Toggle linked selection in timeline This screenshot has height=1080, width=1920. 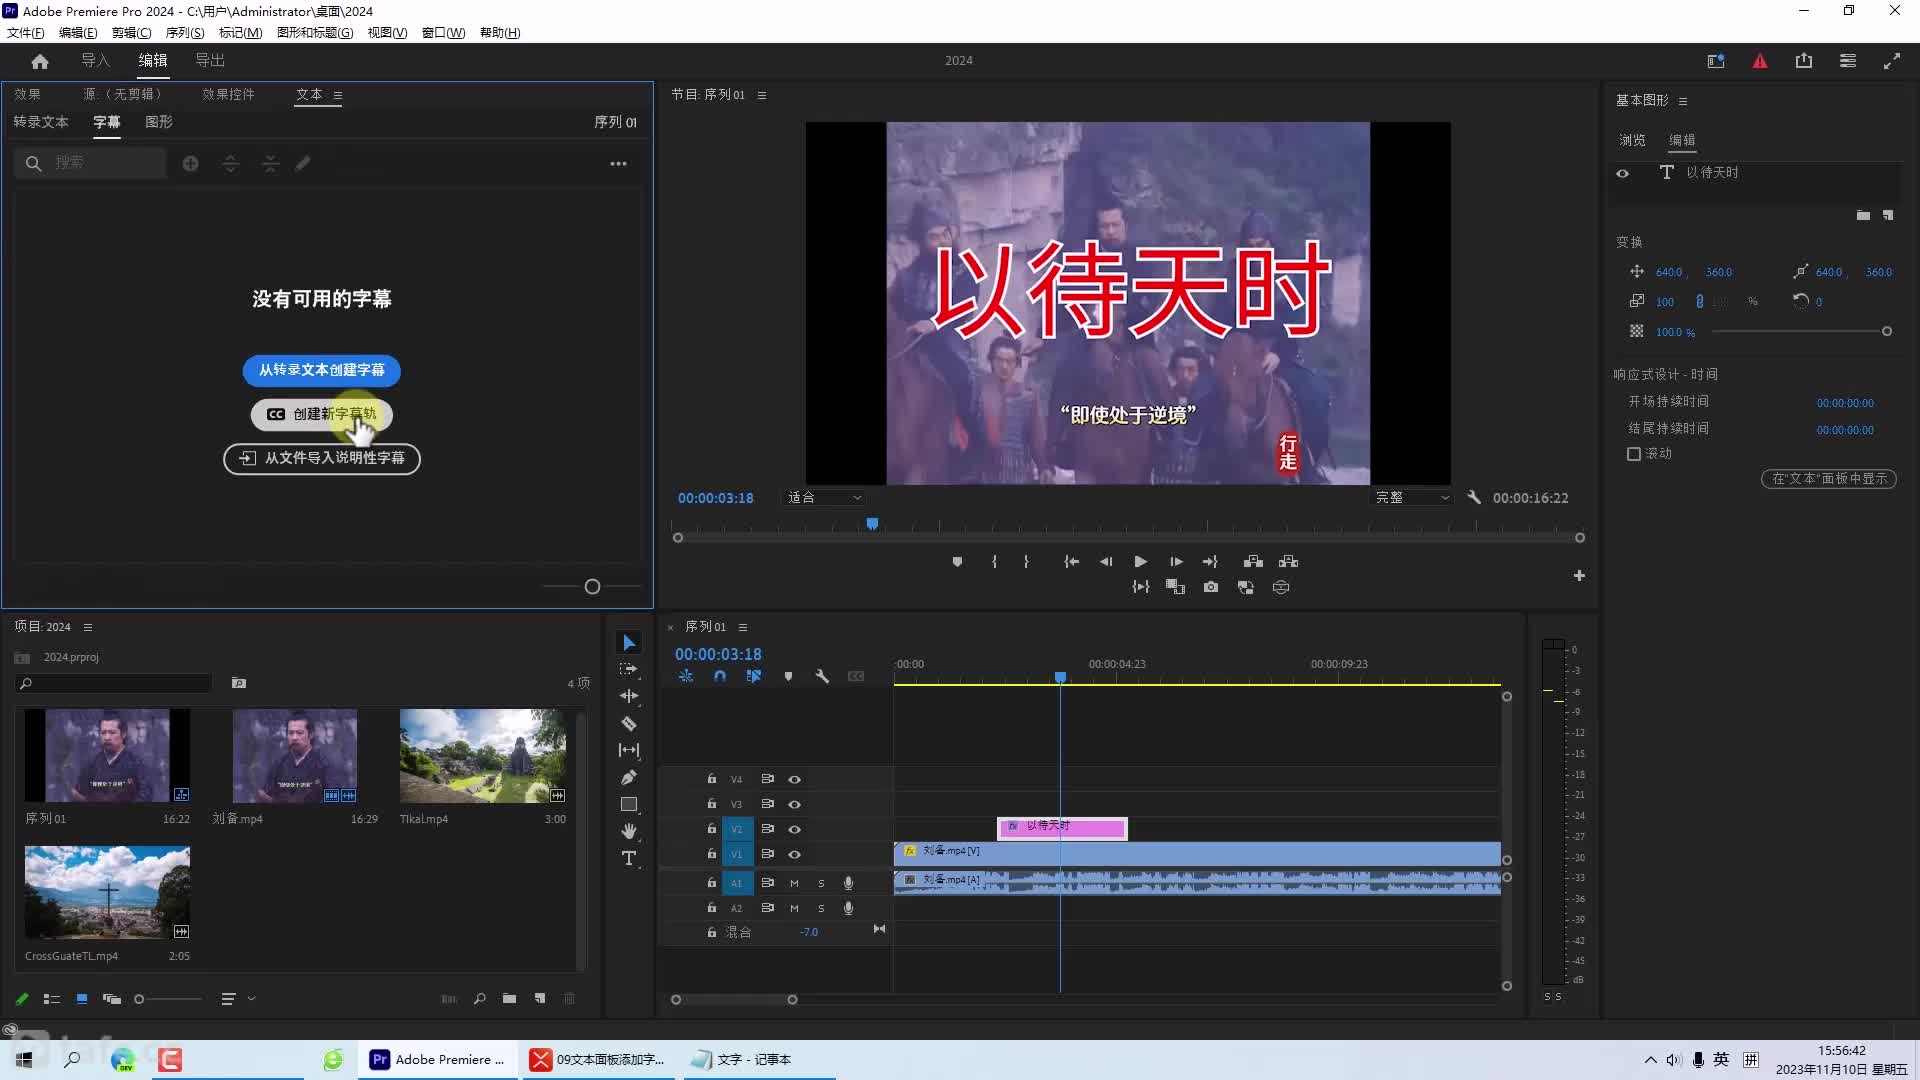[754, 677]
